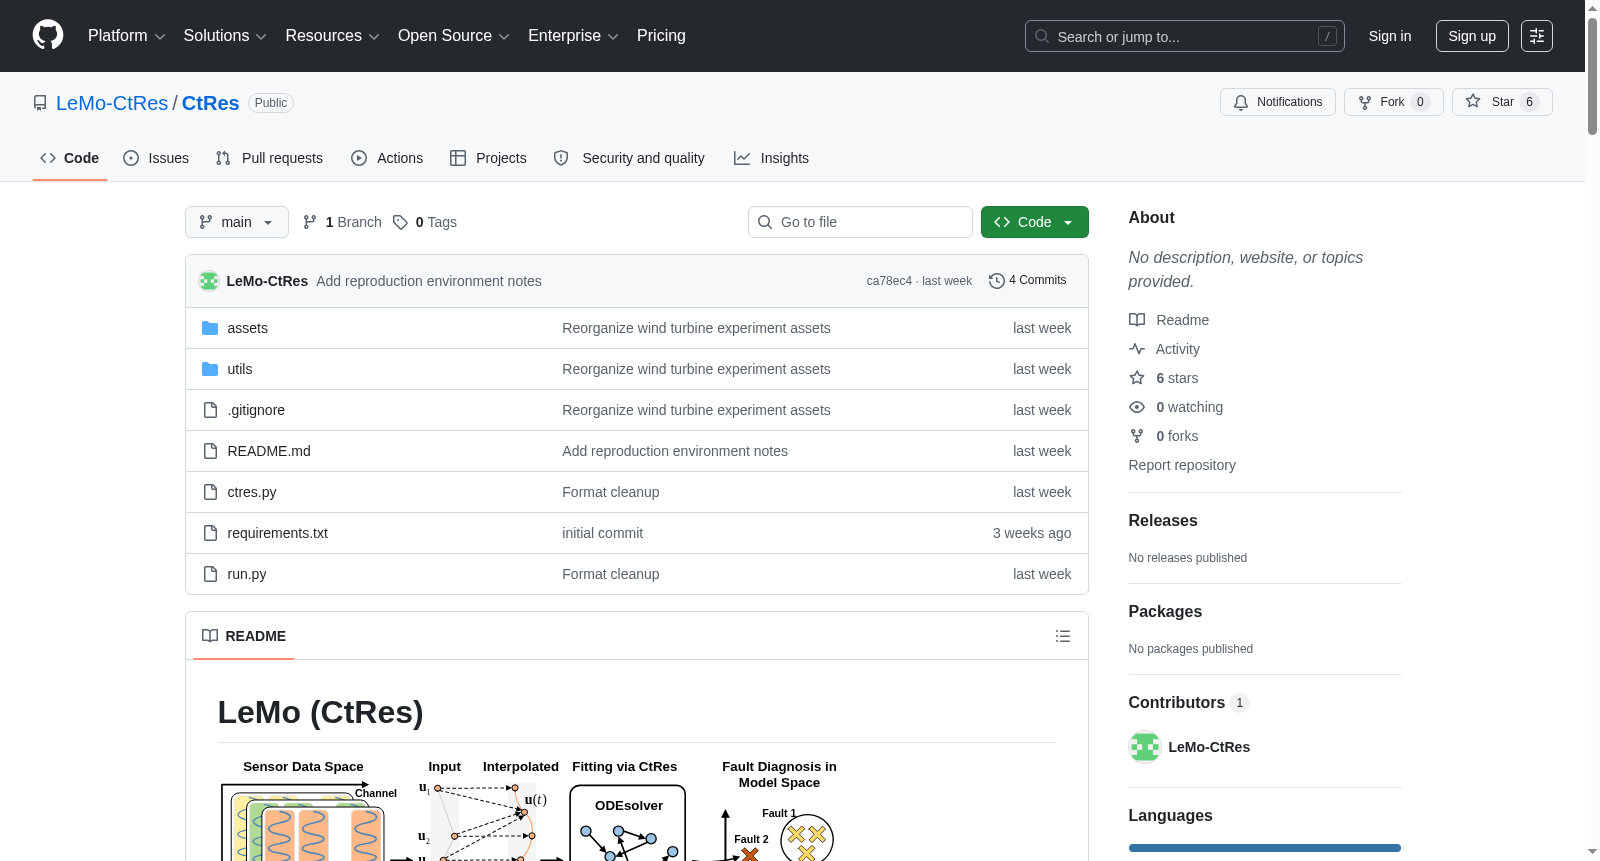
Task: Click the watching eye icon
Action: coord(1137,407)
